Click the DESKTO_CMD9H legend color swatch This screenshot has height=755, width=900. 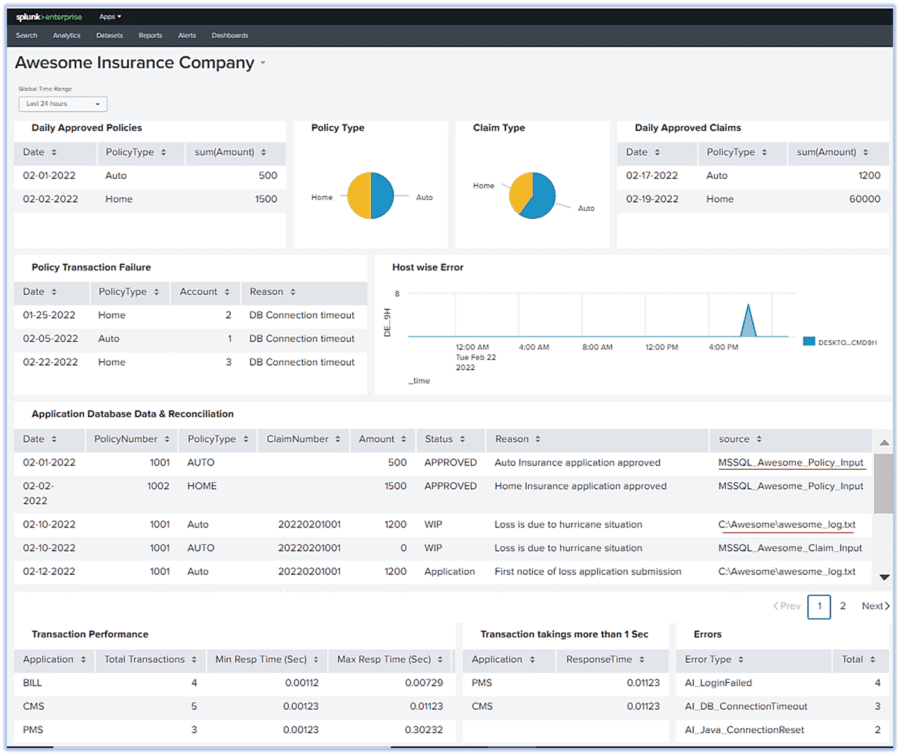(x=808, y=340)
